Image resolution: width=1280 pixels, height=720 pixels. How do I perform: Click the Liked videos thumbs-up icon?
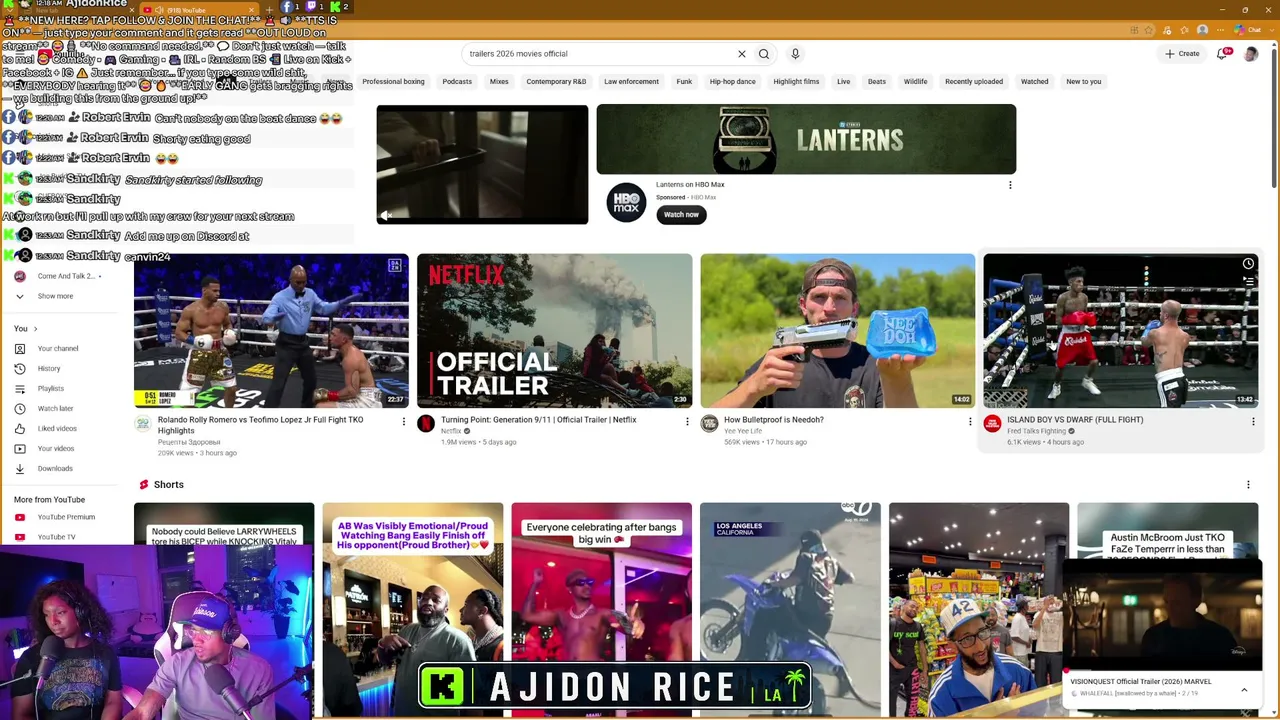(20, 429)
